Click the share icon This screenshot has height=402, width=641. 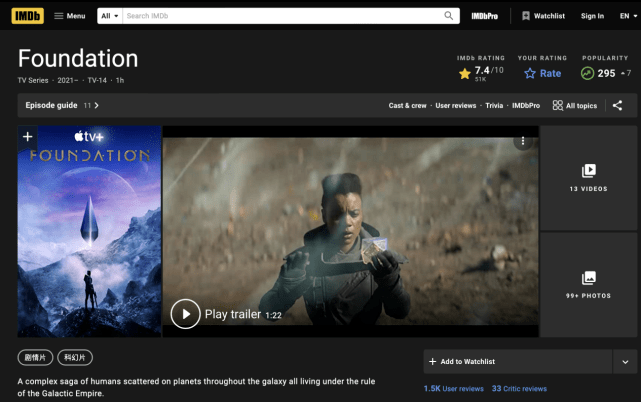[617, 106]
